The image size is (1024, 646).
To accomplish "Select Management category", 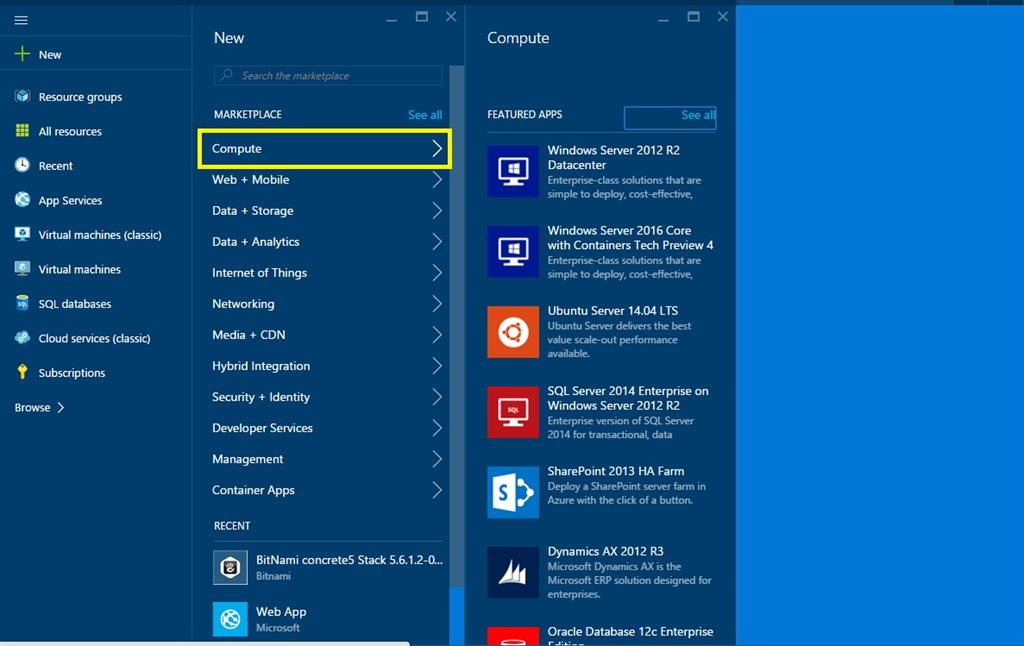I will click(x=325, y=459).
